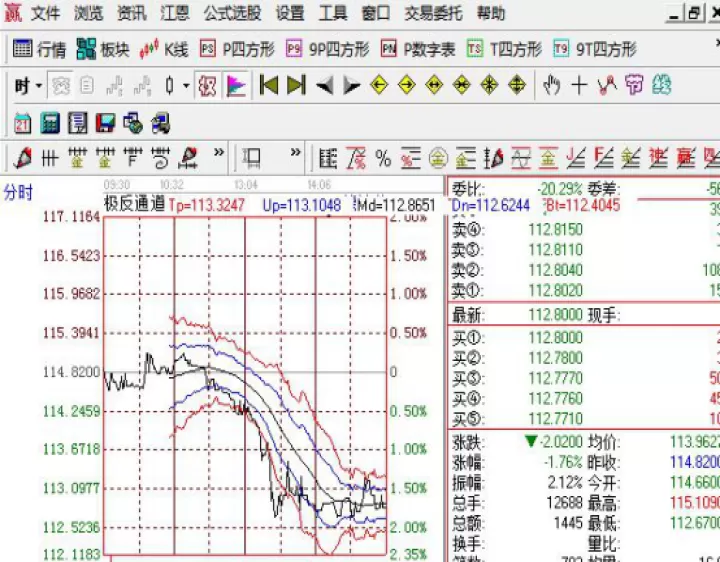Select the crosshair cursor tool

coord(579,85)
